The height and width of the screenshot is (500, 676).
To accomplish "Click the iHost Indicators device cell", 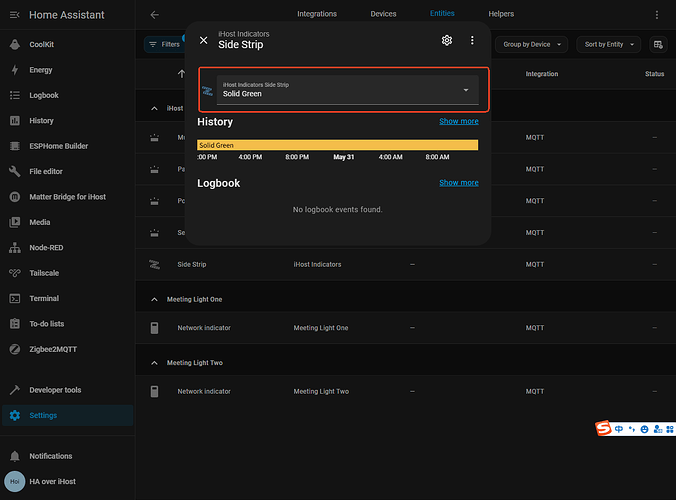I will tap(317, 264).
